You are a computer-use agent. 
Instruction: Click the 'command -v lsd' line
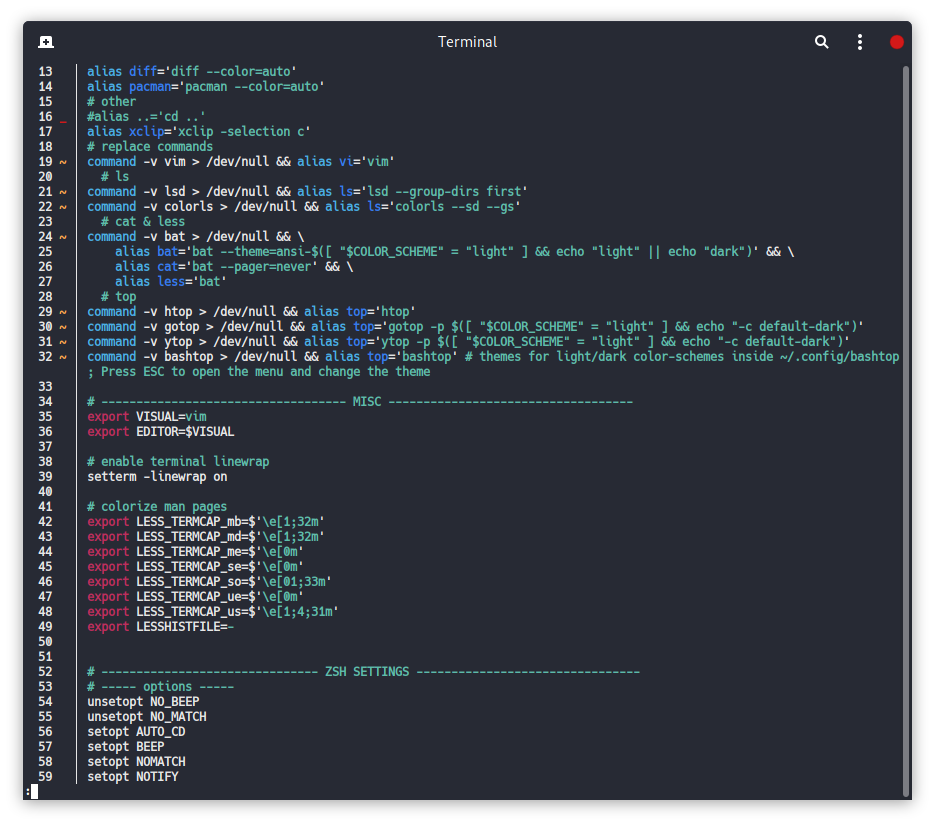point(307,191)
